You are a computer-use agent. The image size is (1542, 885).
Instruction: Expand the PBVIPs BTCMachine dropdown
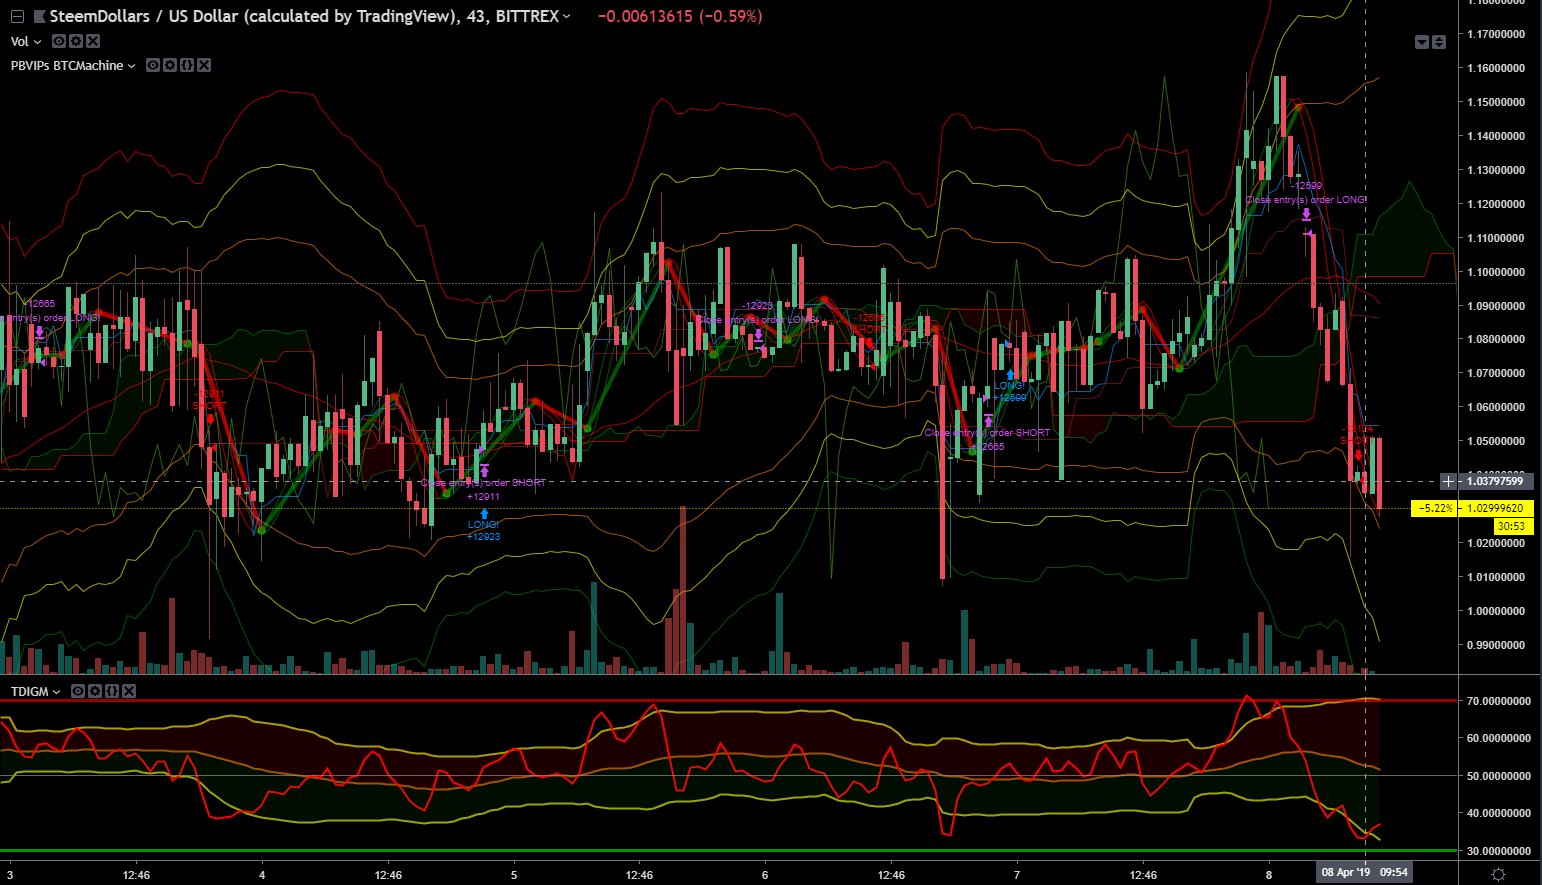(x=131, y=66)
